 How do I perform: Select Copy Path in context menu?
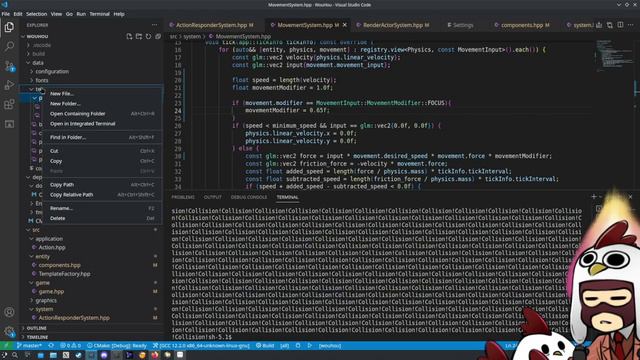[102, 185]
